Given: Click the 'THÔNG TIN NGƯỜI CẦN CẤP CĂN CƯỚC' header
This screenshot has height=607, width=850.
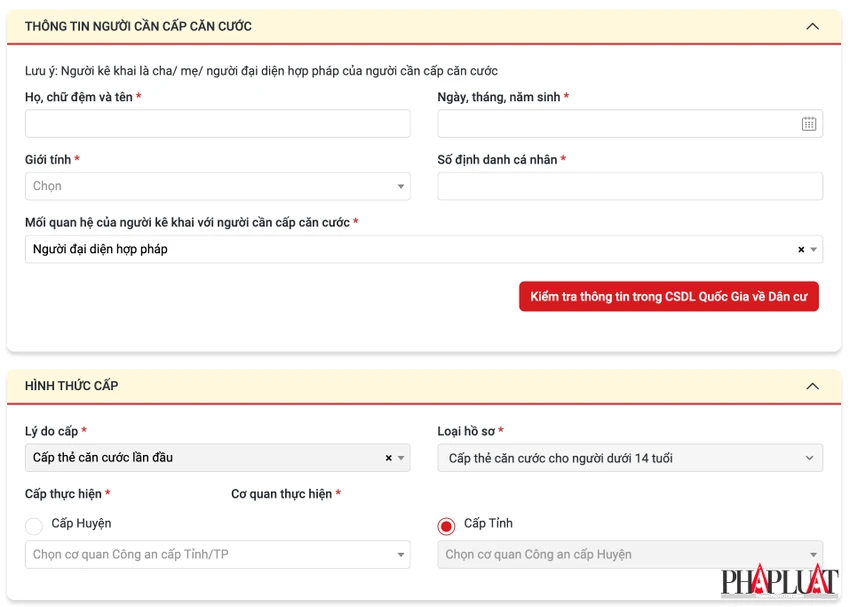Looking at the screenshot, I should point(138,26).
